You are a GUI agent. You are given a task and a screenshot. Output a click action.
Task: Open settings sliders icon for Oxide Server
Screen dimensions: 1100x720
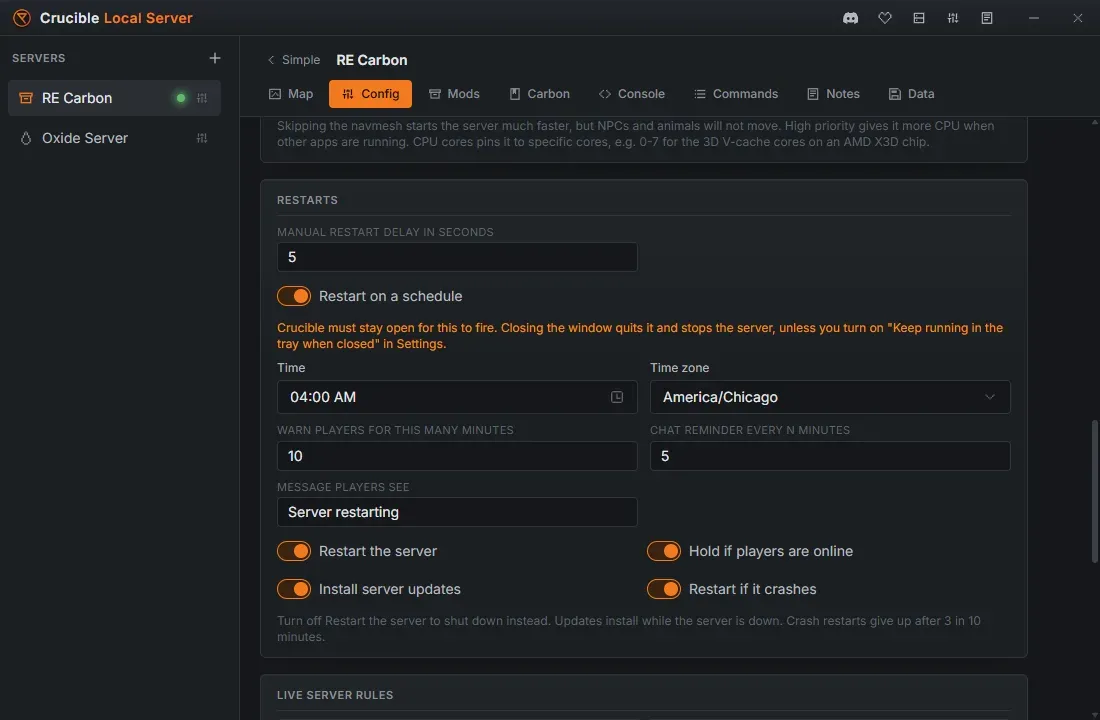click(x=202, y=138)
